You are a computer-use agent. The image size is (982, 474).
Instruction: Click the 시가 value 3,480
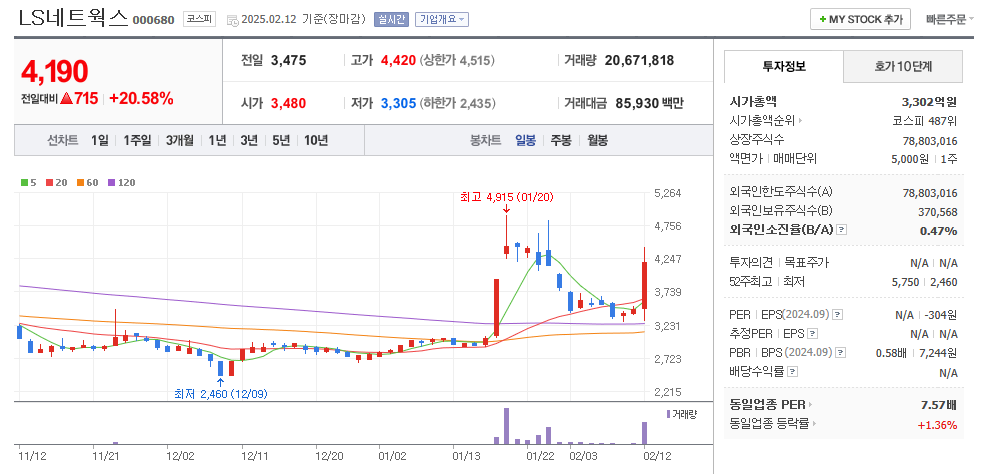[288, 103]
